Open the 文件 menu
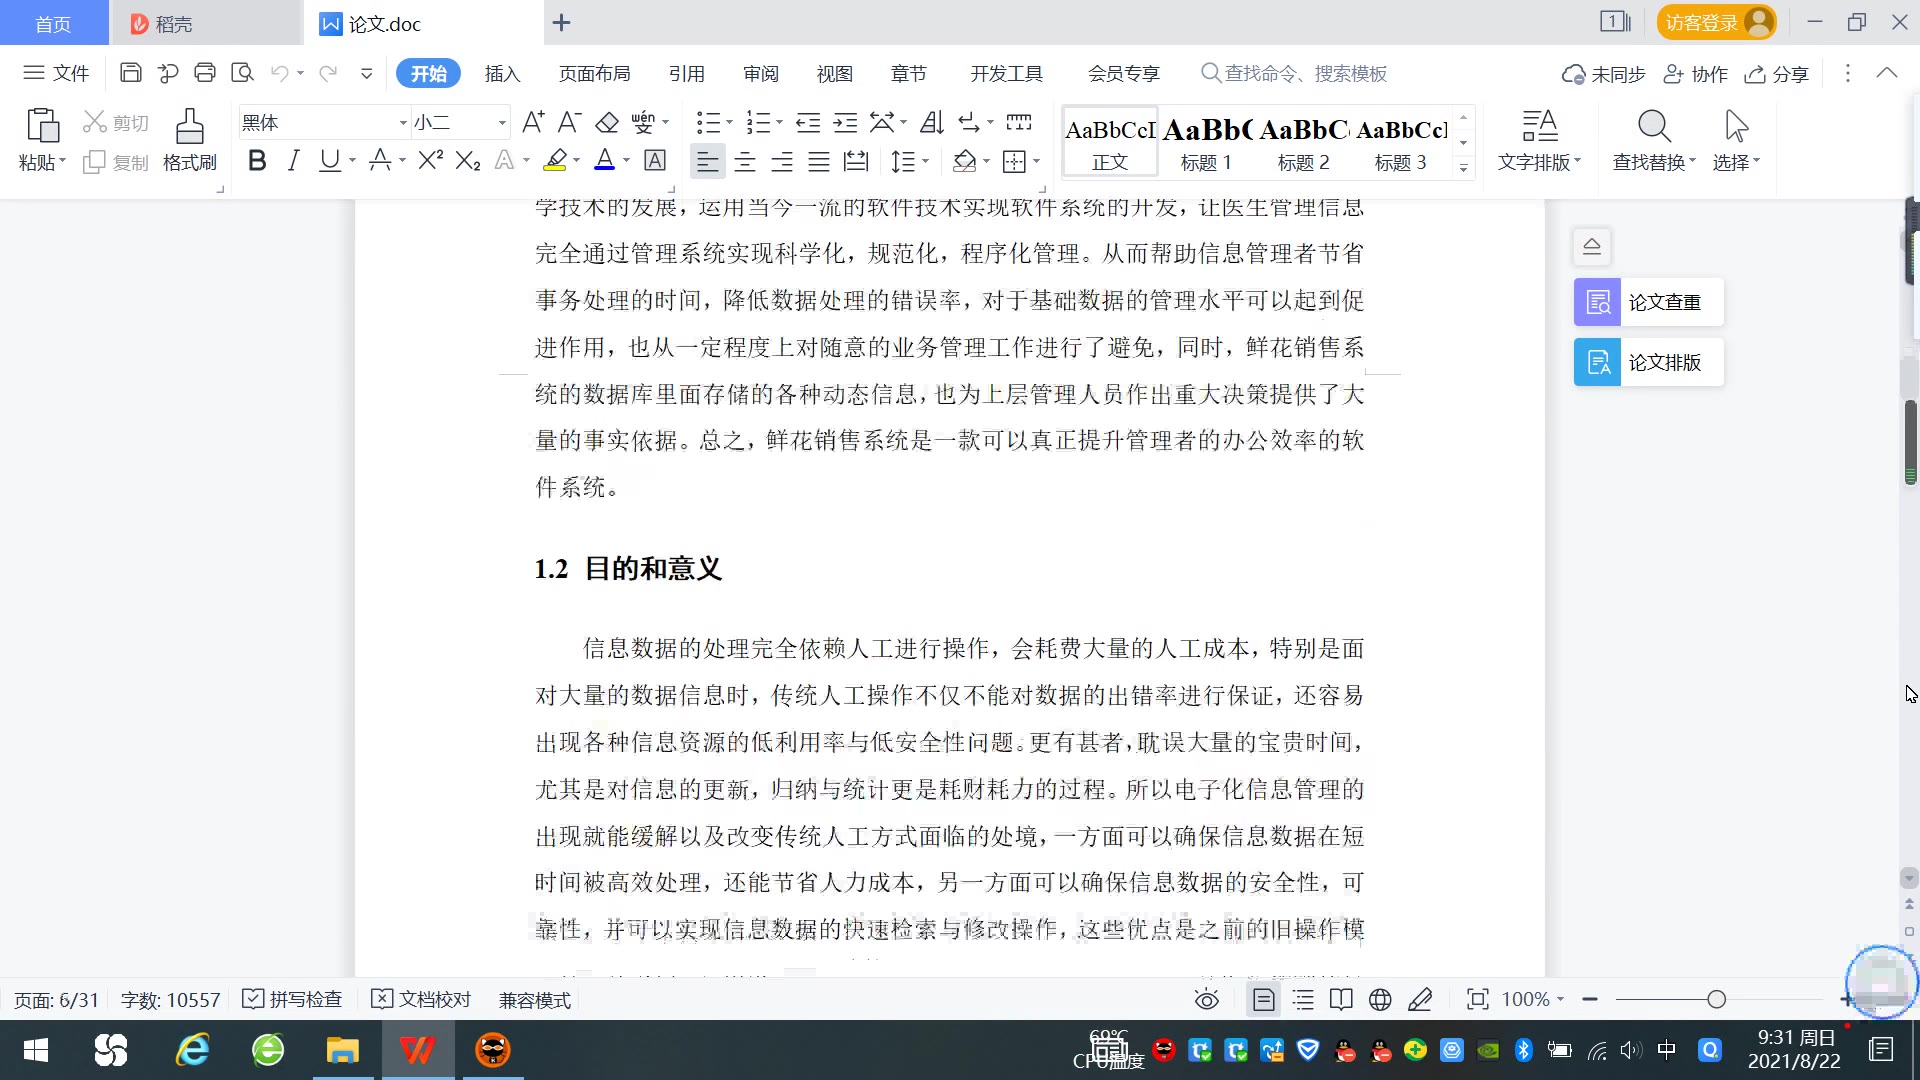The width and height of the screenshot is (1920, 1080). pos(57,73)
